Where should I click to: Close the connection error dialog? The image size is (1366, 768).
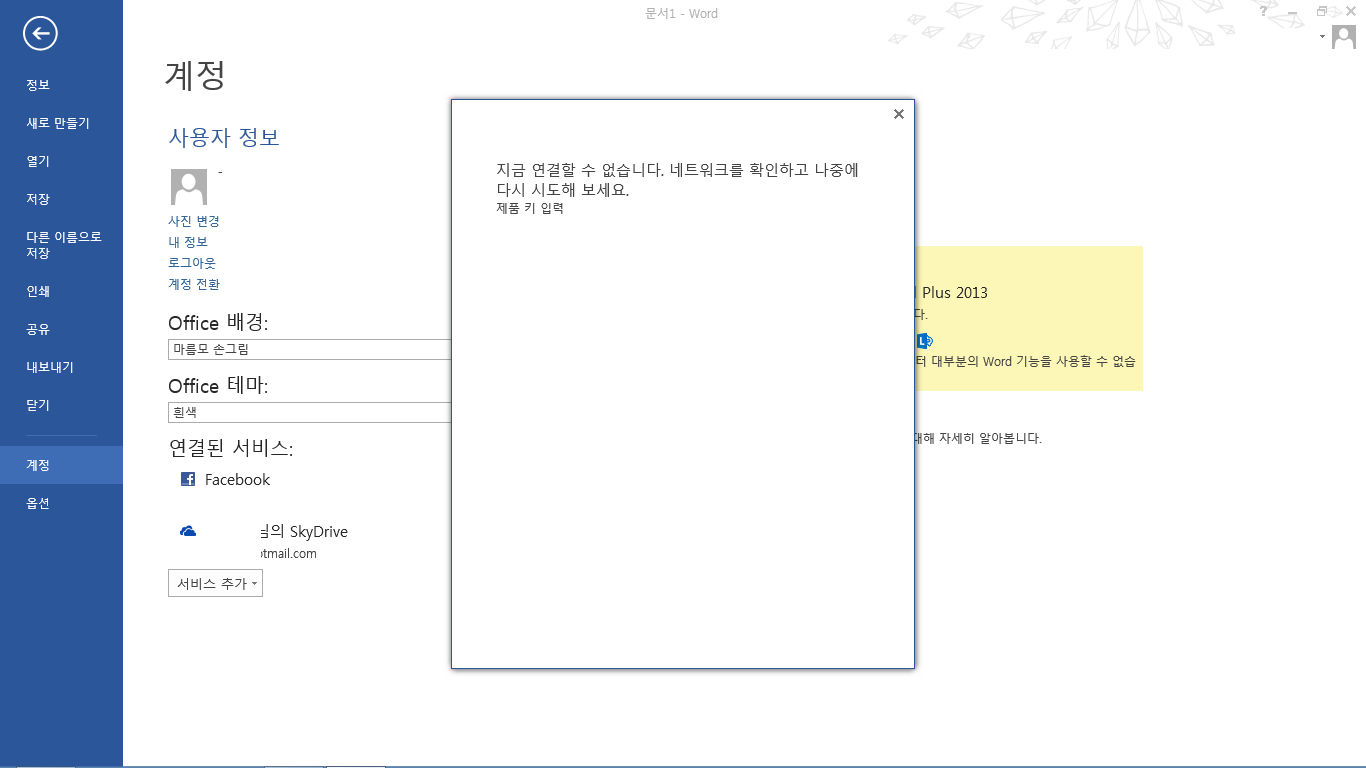tap(898, 114)
